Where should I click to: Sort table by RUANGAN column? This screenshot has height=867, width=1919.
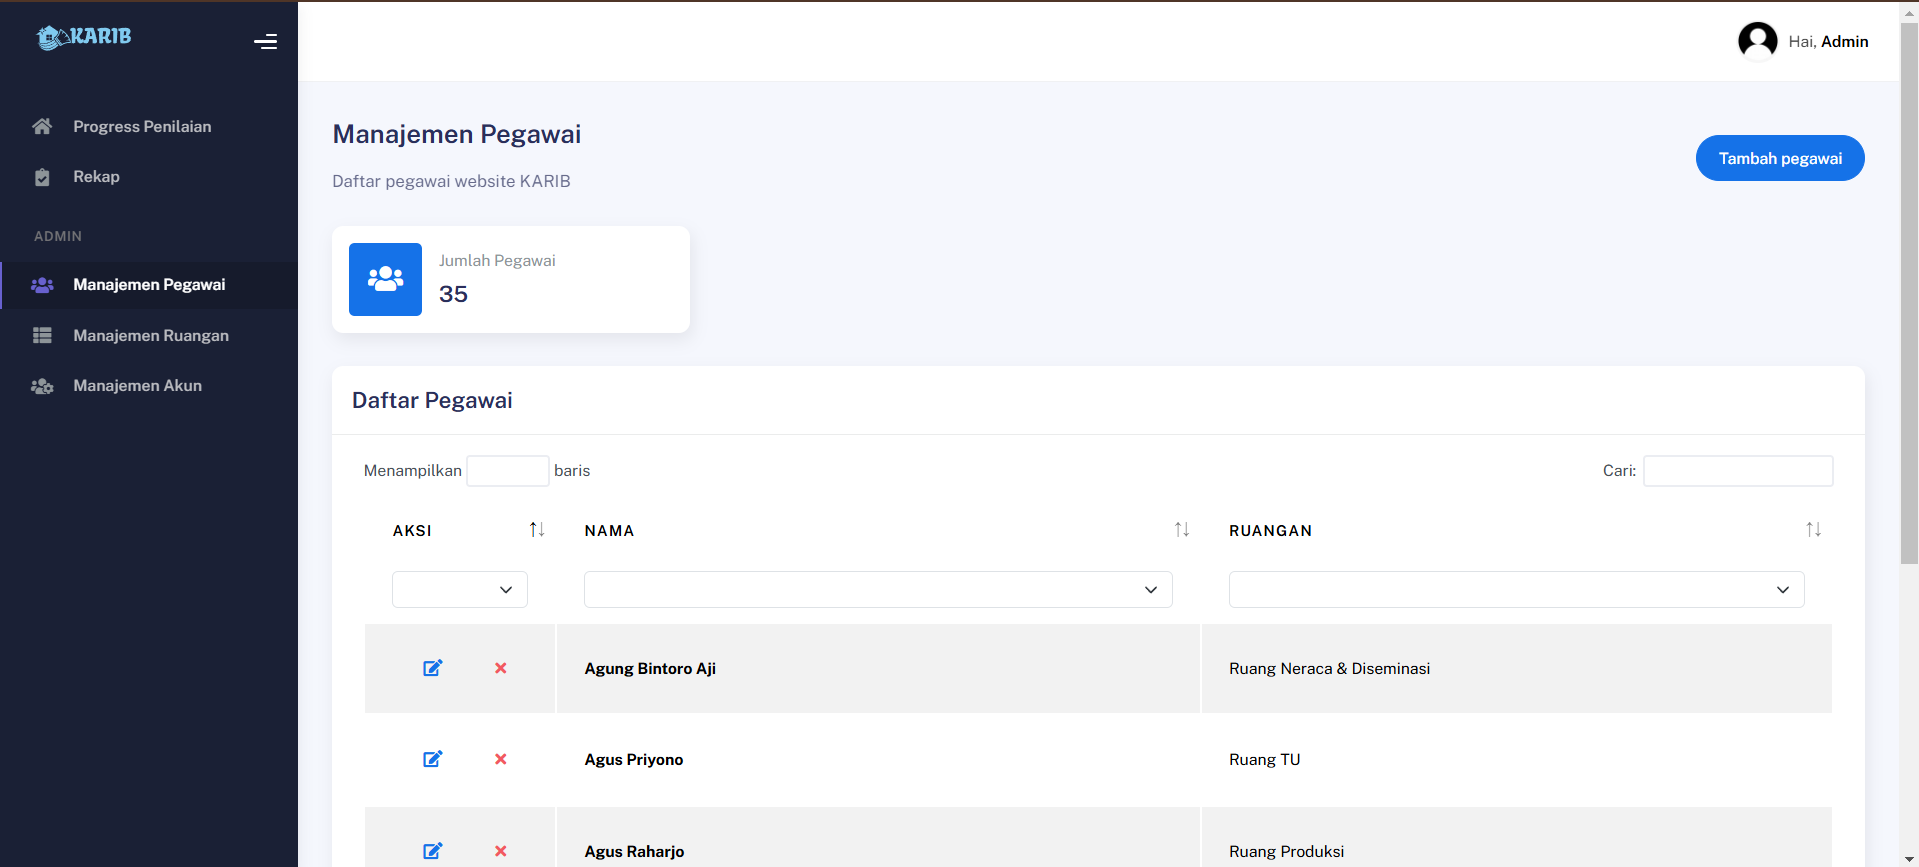click(1813, 530)
